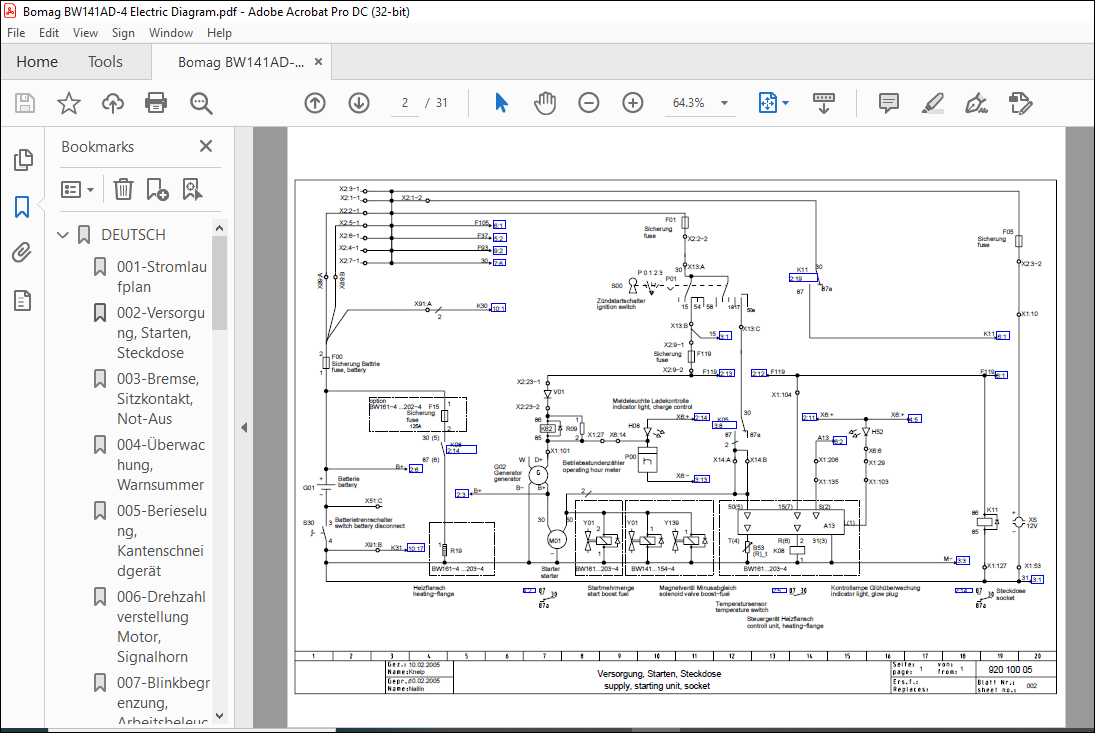Enable scrolling mode keyboard icon
Image resolution: width=1095 pixels, height=733 pixels.
click(823, 103)
